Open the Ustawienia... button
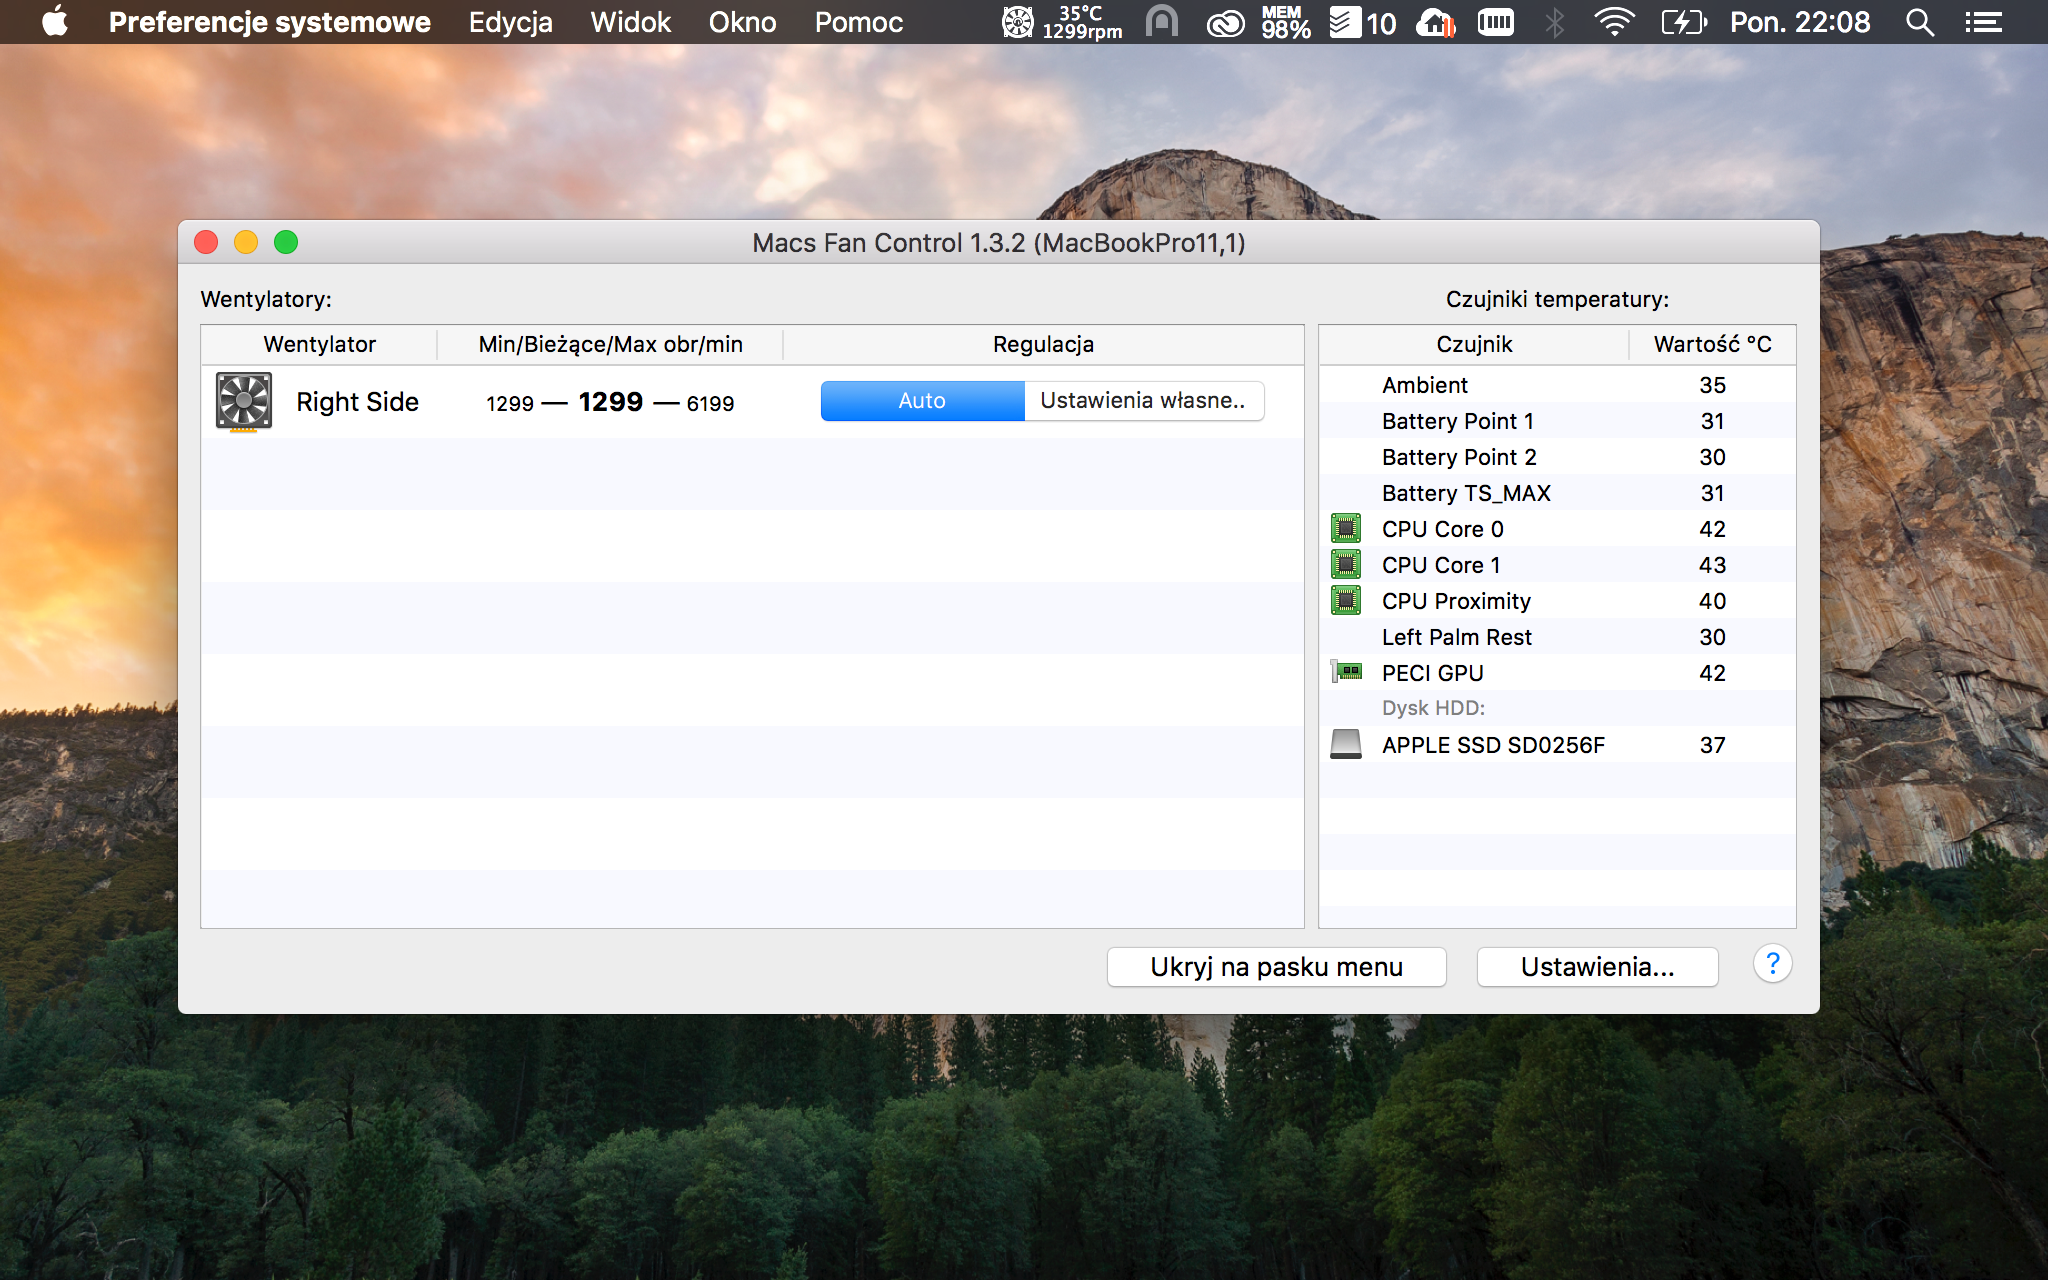The image size is (2048, 1280). tap(1597, 967)
